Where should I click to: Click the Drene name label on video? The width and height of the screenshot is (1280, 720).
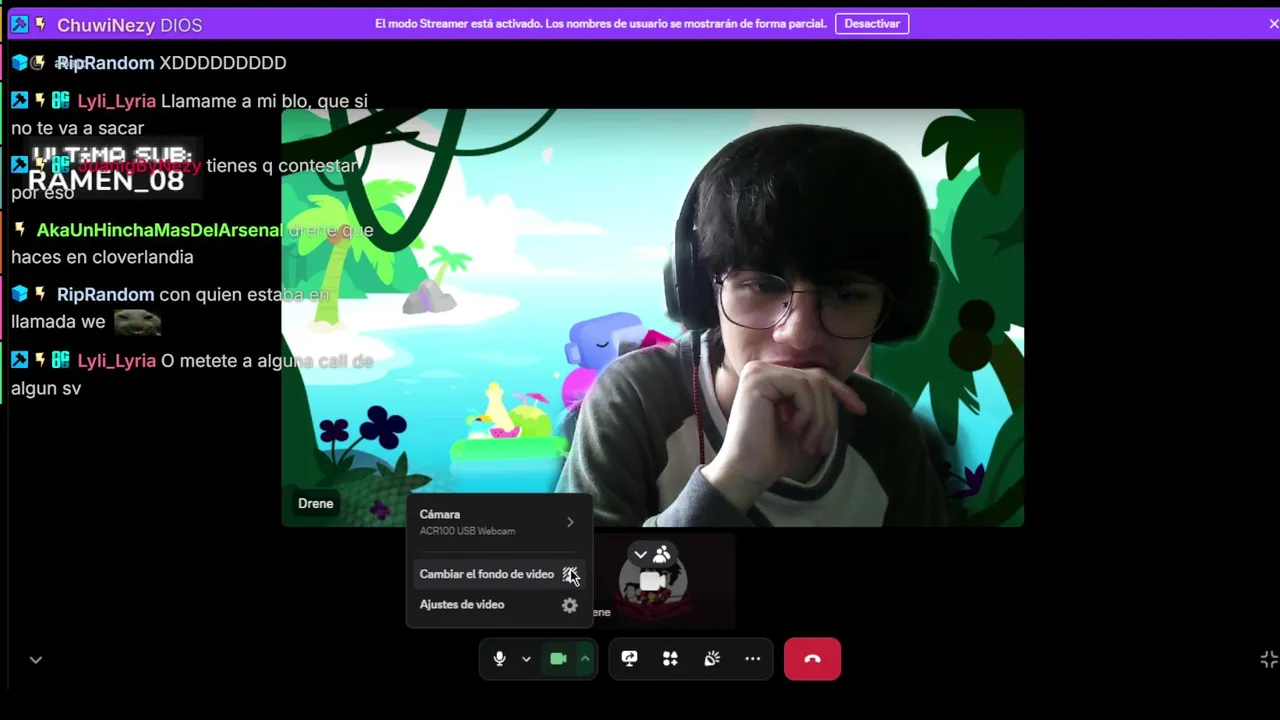coord(315,503)
